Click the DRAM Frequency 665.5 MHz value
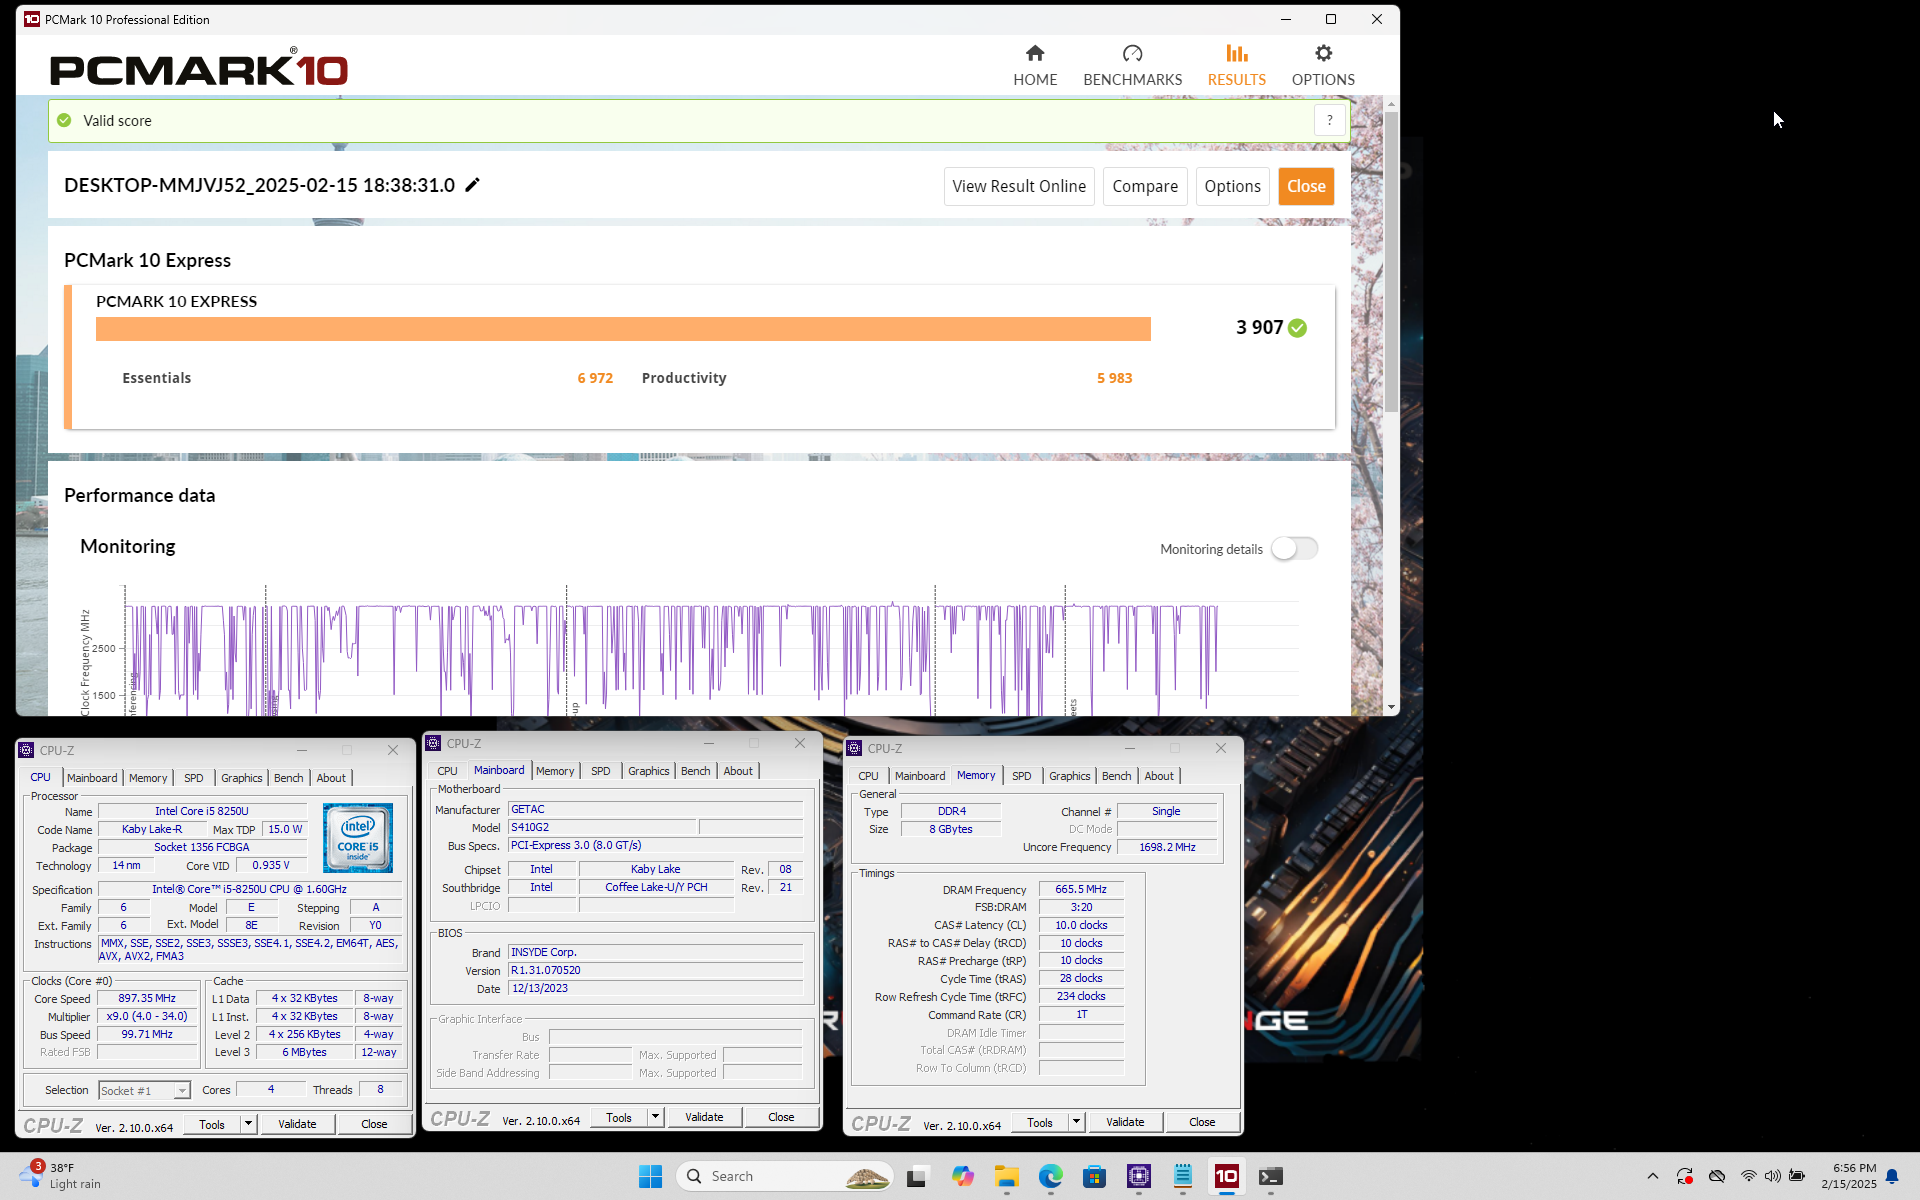Image resolution: width=1920 pixels, height=1200 pixels. pyautogui.click(x=1081, y=889)
